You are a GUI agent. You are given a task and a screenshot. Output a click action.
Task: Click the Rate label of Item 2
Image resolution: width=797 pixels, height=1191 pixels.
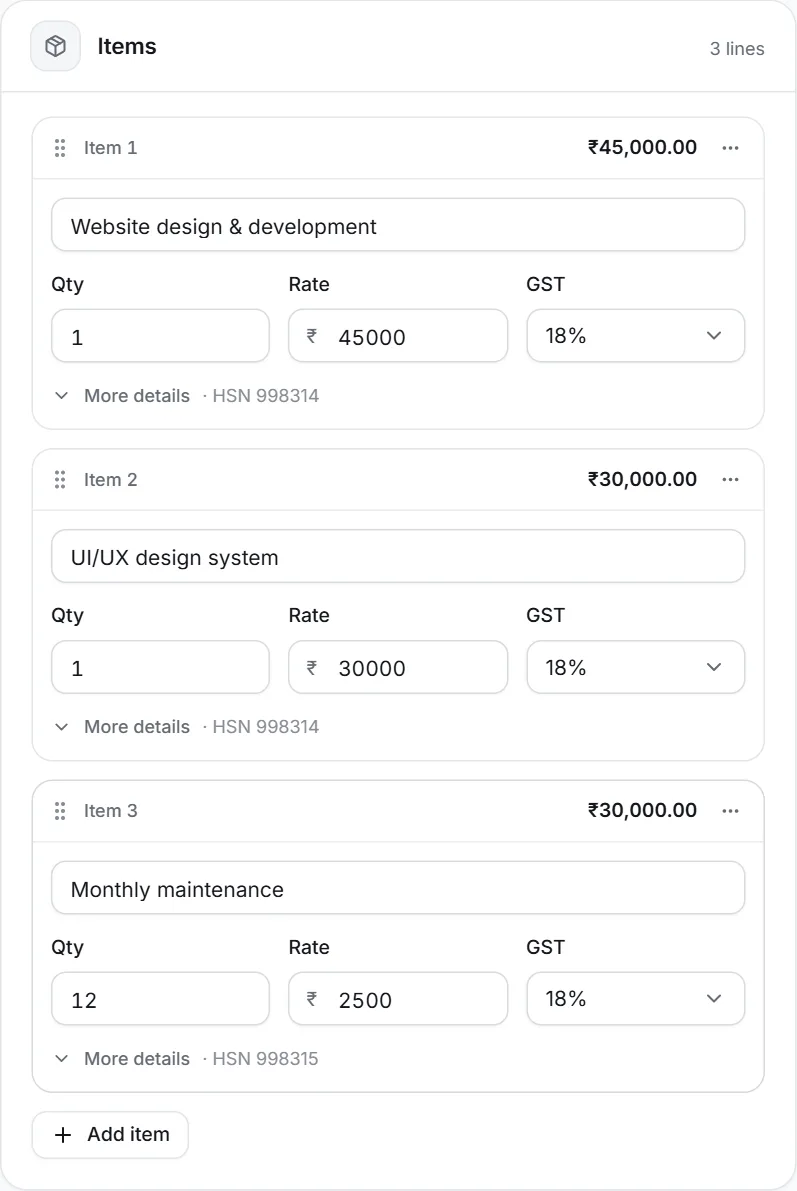pyautogui.click(x=309, y=615)
